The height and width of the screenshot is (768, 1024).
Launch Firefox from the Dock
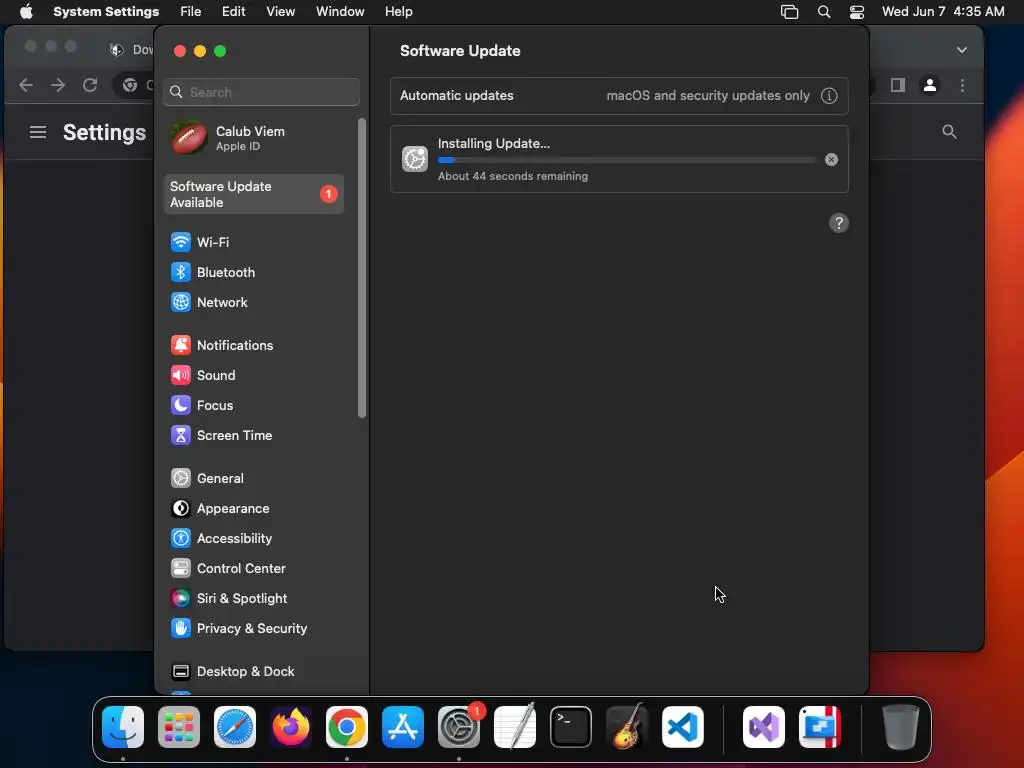[291, 727]
